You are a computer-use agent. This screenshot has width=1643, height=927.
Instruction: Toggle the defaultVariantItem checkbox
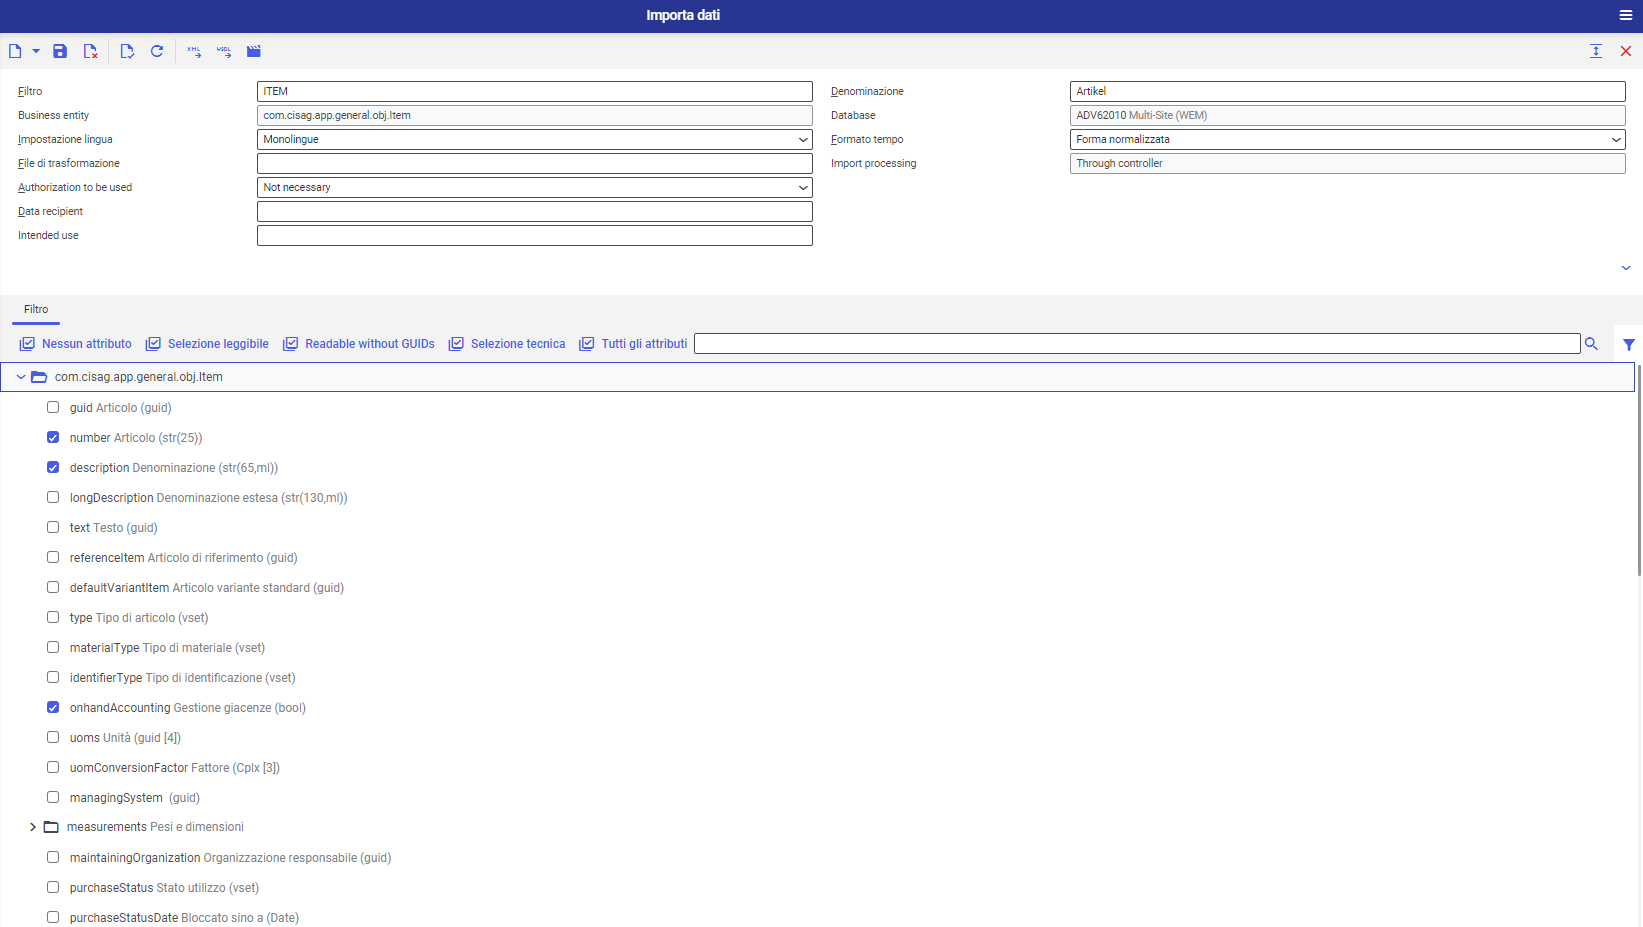[x=53, y=587]
